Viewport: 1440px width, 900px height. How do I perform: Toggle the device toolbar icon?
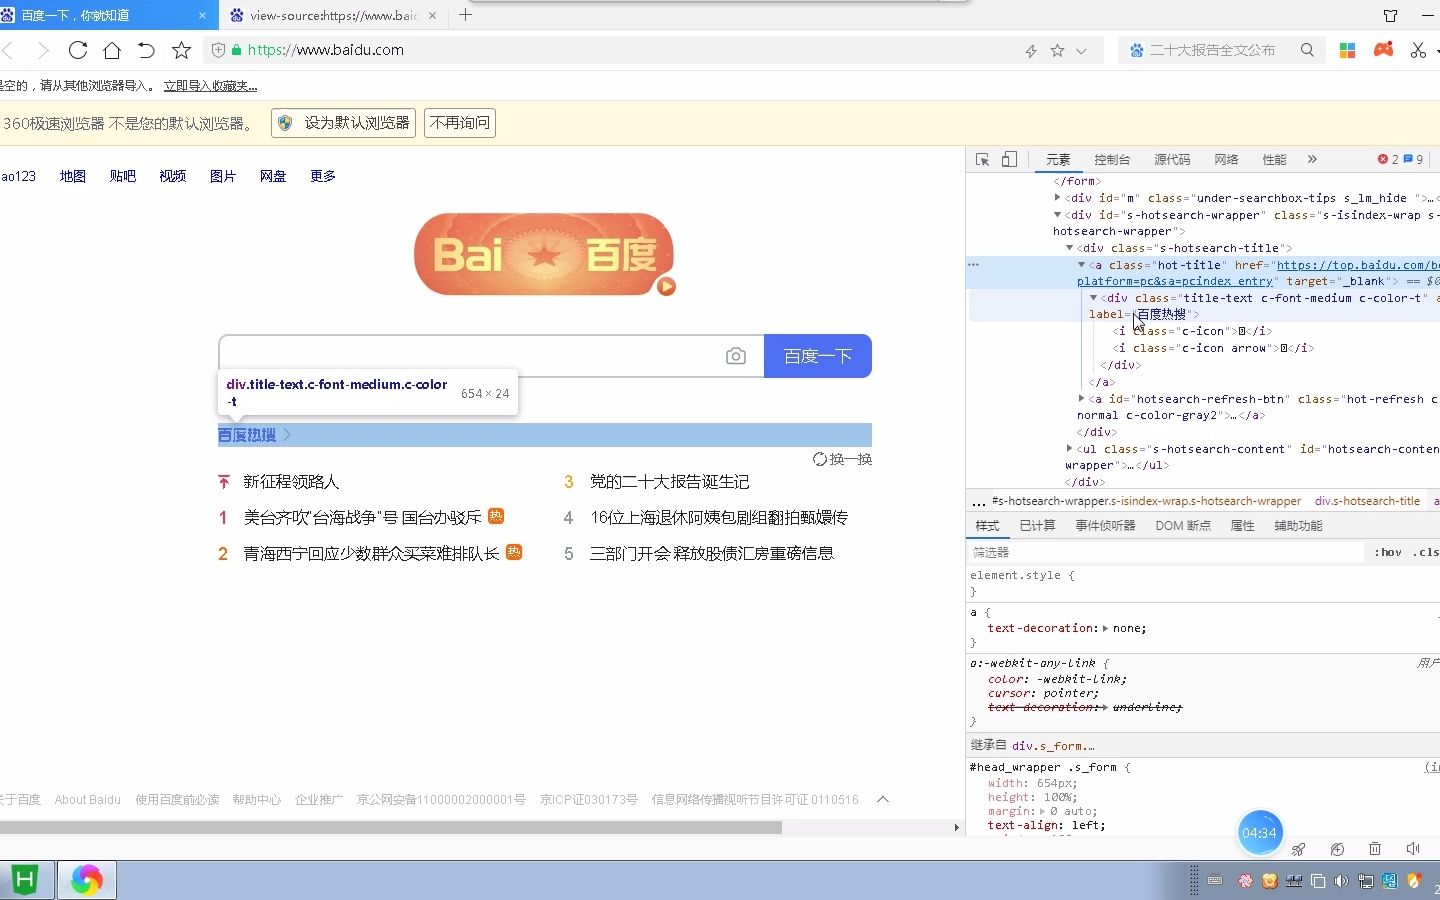(x=1010, y=159)
